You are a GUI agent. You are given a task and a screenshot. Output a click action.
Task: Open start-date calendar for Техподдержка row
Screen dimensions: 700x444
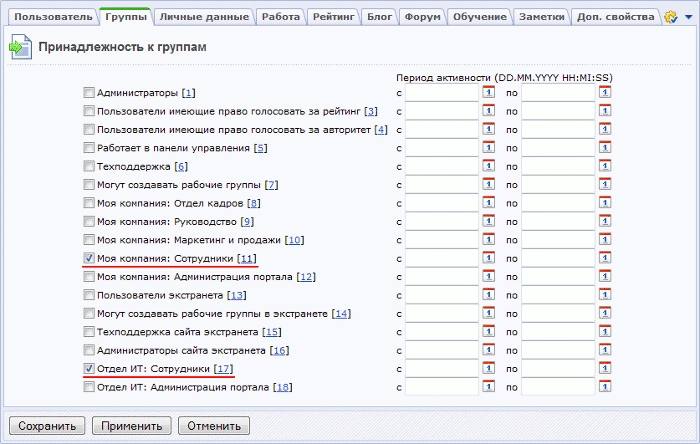tap(488, 166)
